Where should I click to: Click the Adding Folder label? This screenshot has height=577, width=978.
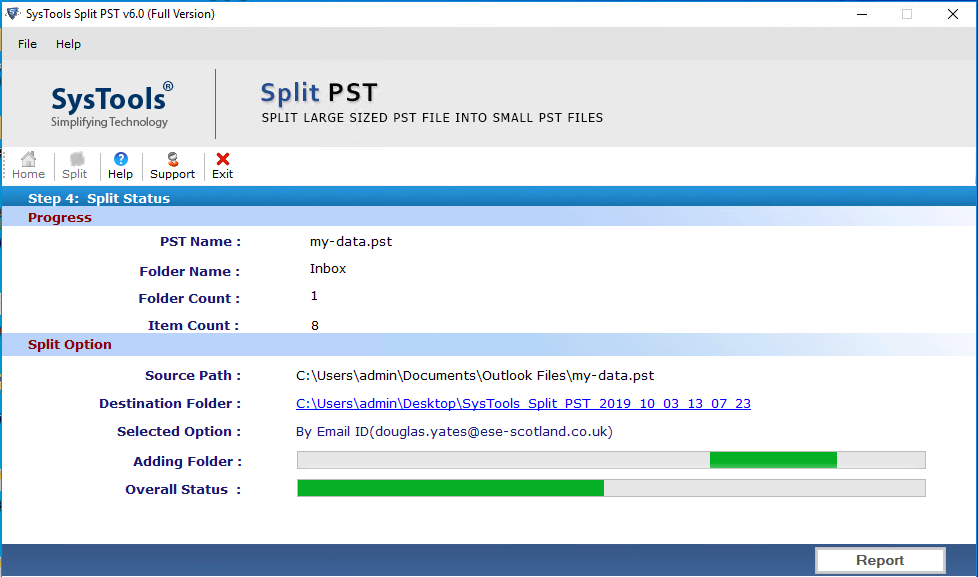[x=187, y=462]
